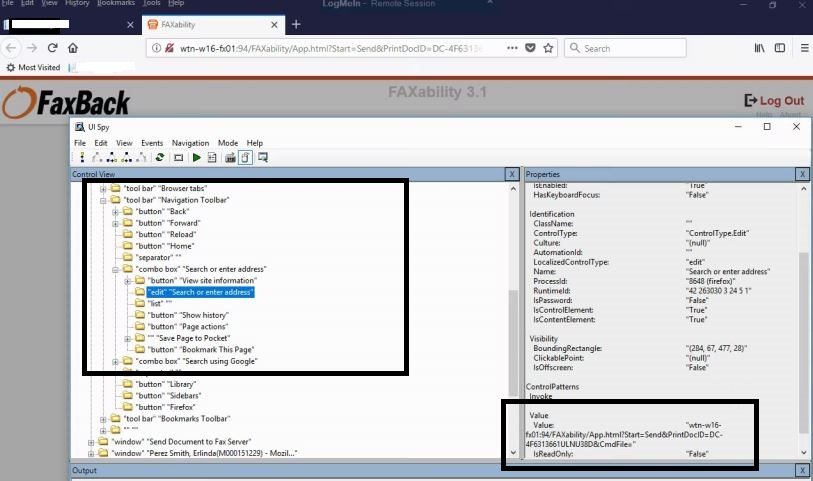This screenshot has width=813, height=481.
Task: Close the FAXability tab
Action: (x=274, y=24)
